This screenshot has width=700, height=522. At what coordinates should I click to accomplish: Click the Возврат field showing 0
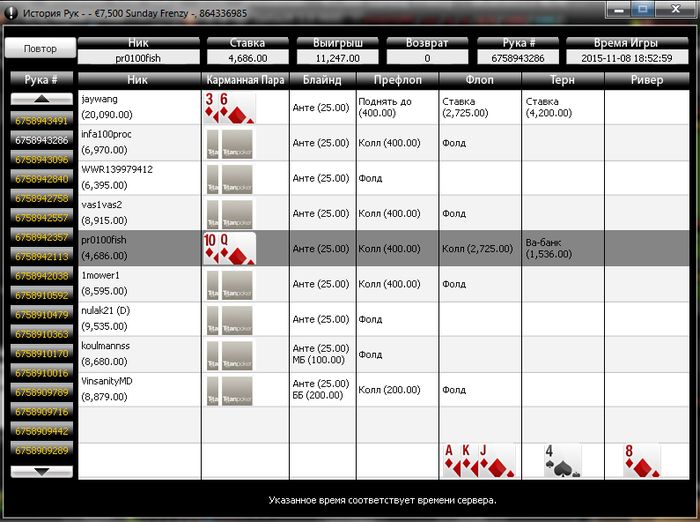427,58
